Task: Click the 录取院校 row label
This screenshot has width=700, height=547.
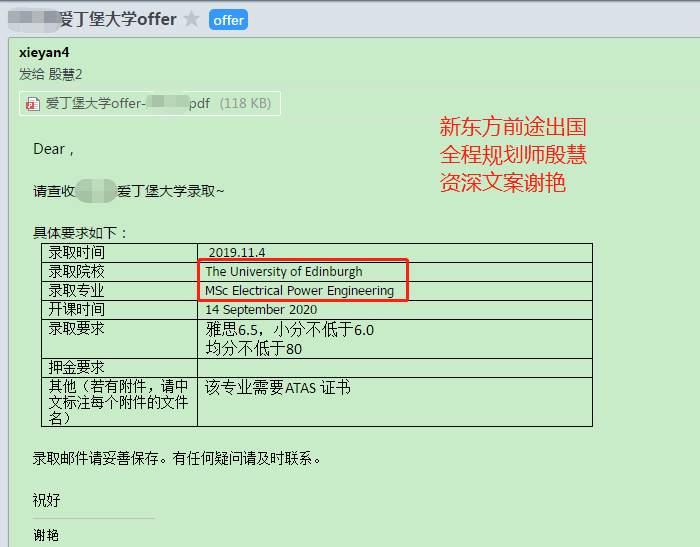Action: (76, 271)
